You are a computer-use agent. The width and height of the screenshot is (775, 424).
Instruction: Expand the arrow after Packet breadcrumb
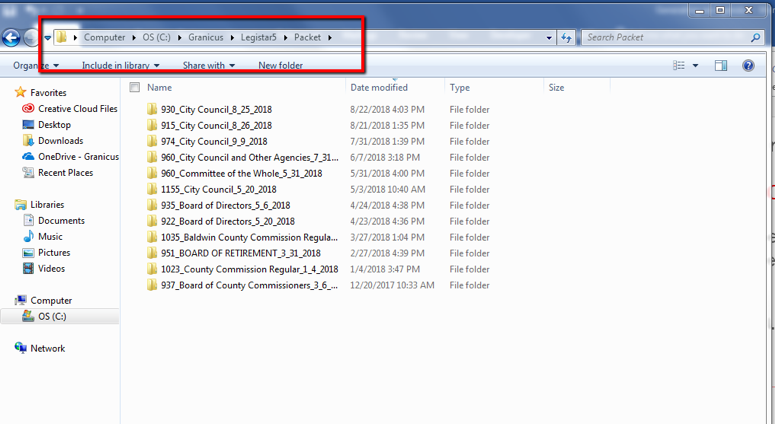330,38
